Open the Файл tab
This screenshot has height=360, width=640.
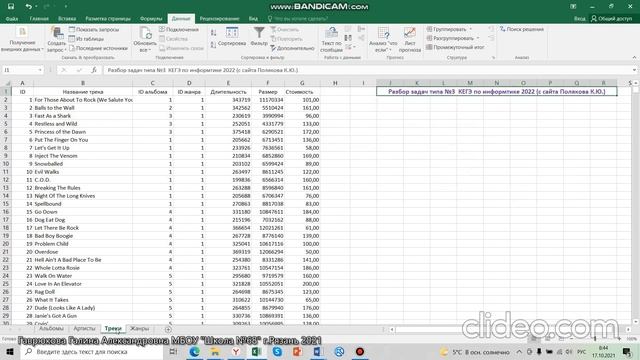(x=12, y=19)
